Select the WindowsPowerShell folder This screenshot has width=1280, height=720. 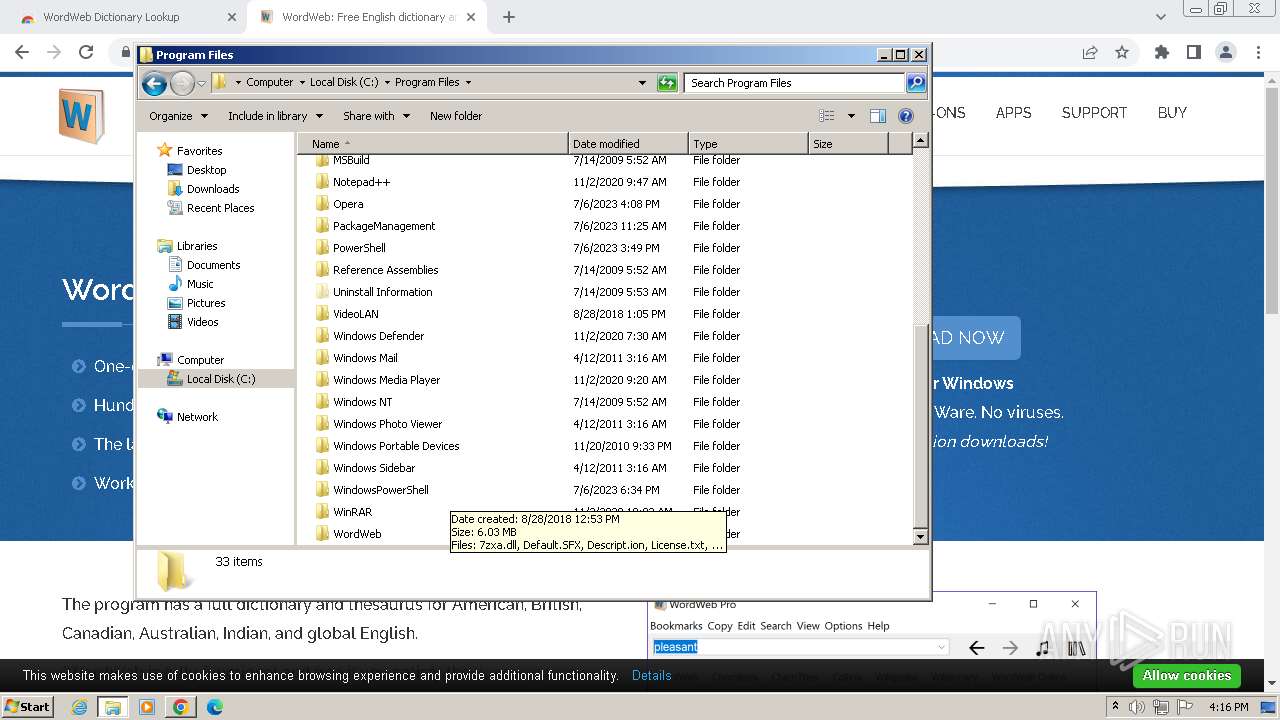[380, 490]
